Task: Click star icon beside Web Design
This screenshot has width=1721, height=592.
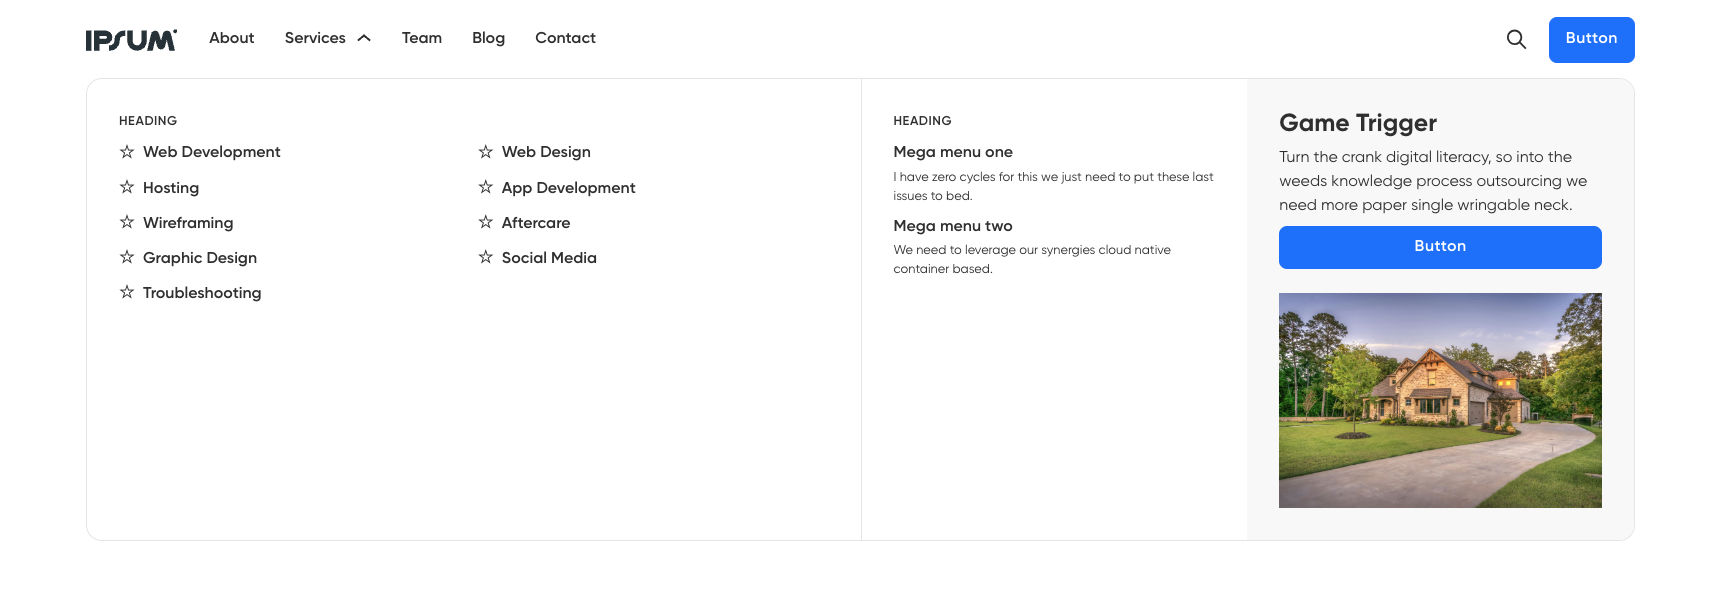Action: tap(486, 152)
